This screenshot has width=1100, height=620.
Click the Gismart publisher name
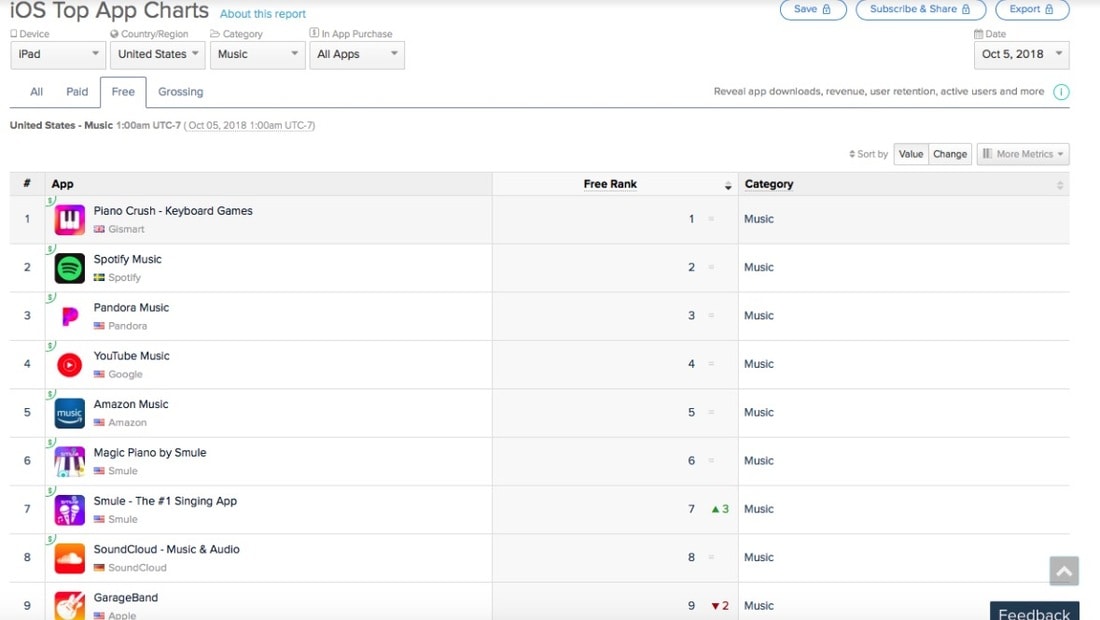tap(126, 229)
